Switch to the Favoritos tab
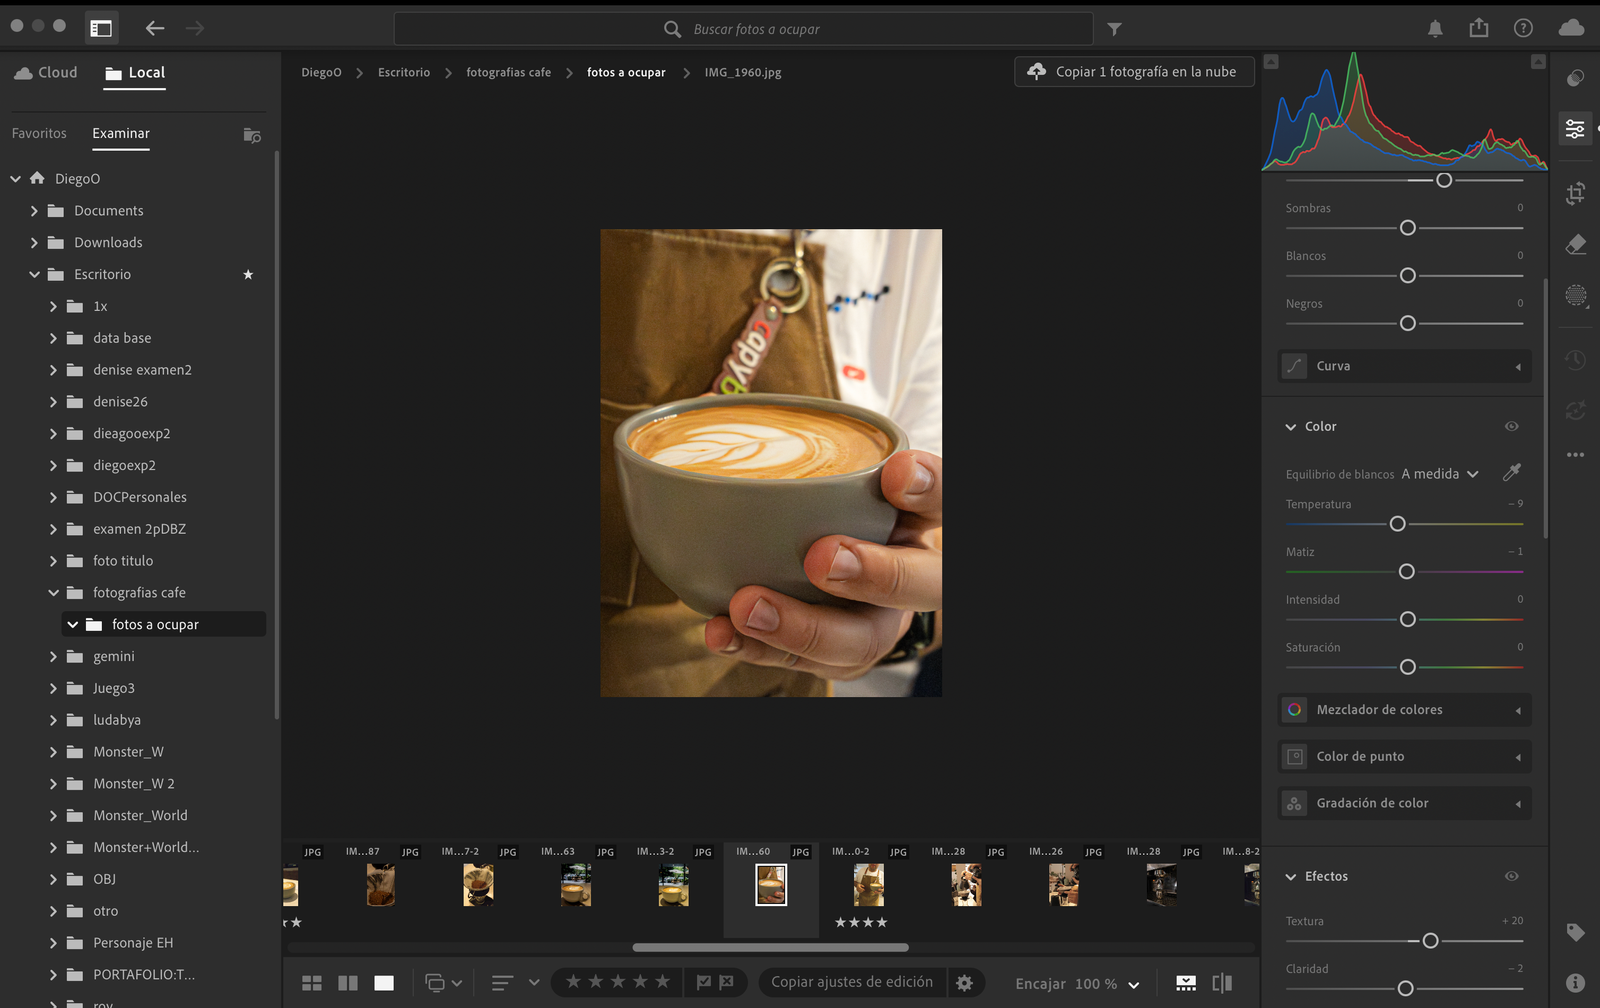 coord(39,134)
